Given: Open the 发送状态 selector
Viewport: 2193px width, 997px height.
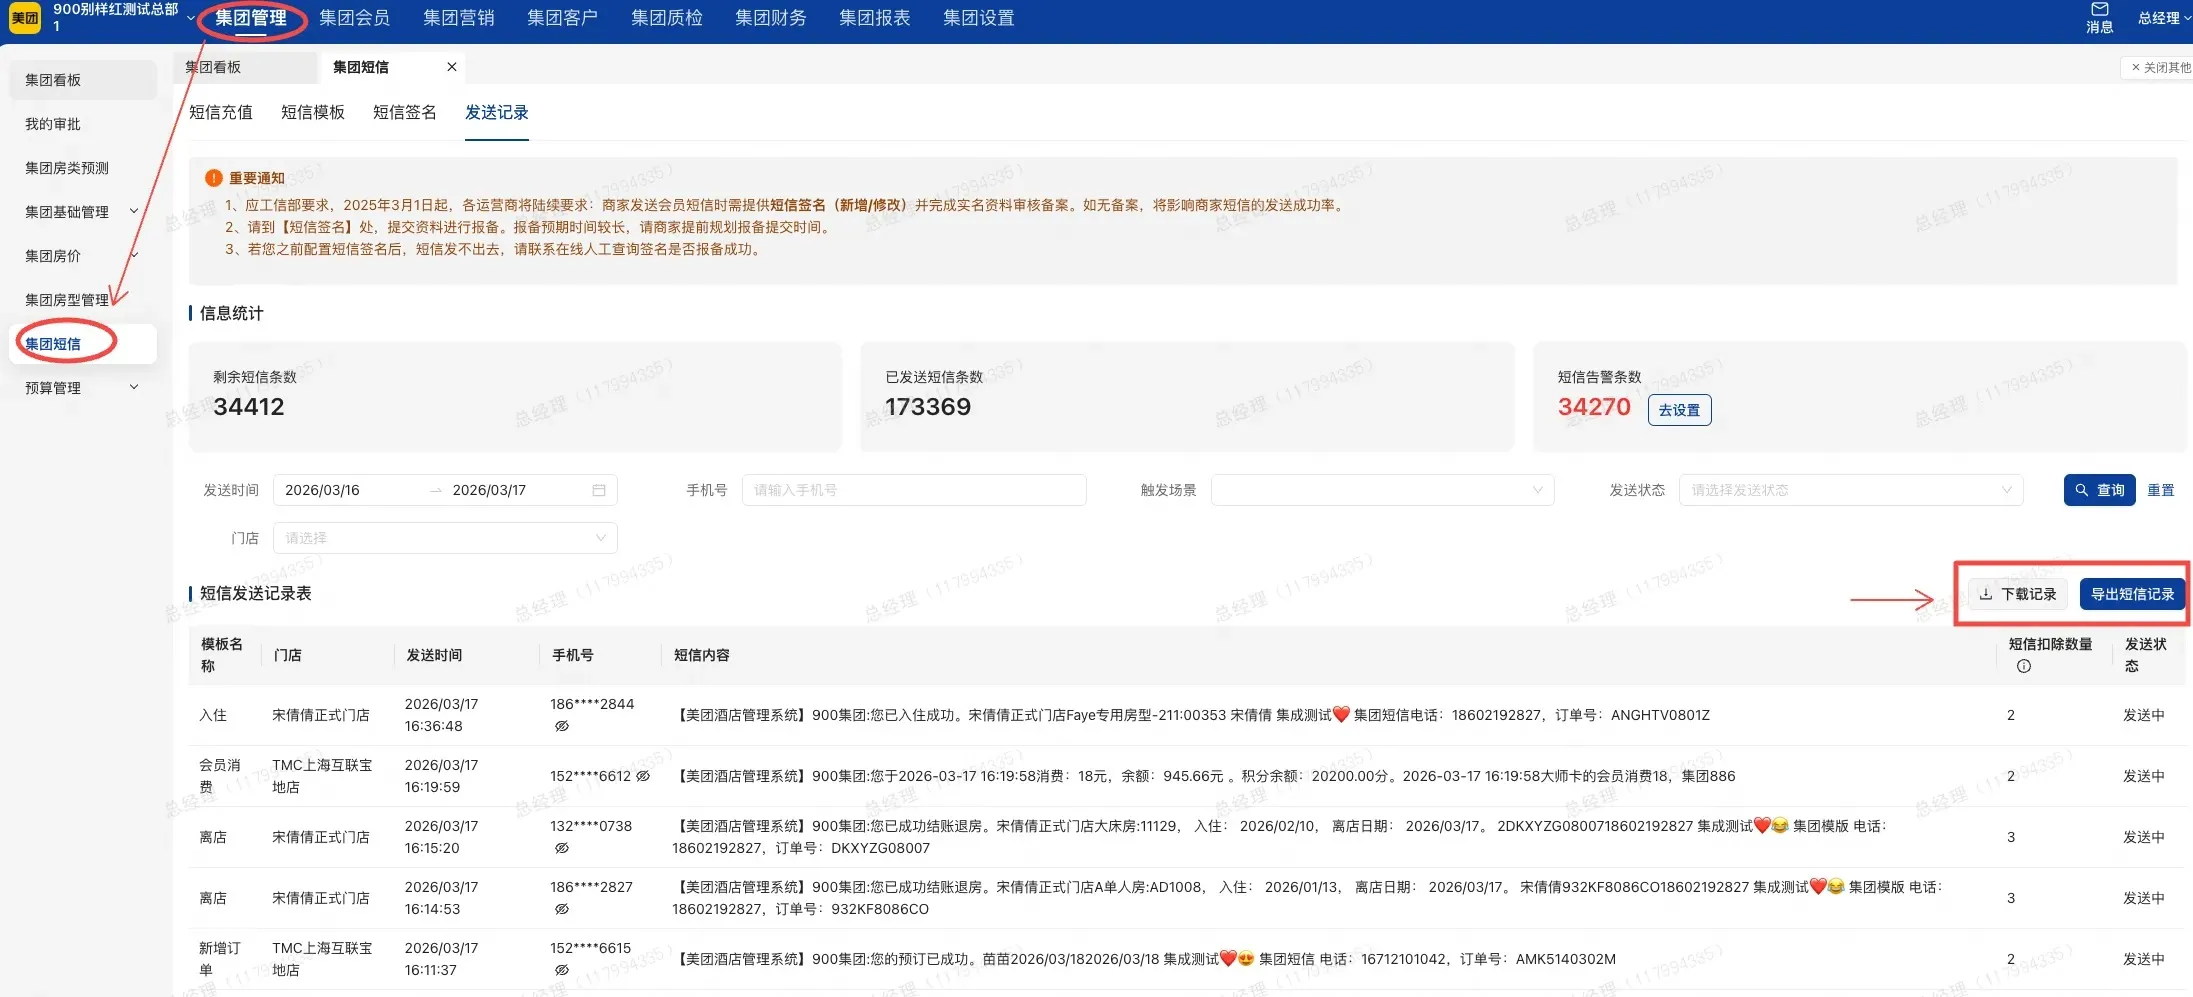Looking at the screenshot, I should tap(1850, 489).
